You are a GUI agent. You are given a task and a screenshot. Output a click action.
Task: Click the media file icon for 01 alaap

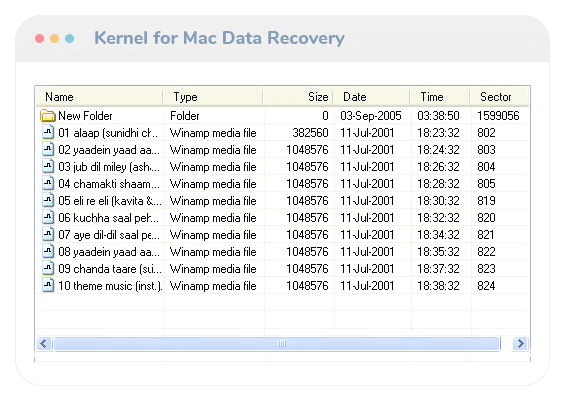pos(48,133)
